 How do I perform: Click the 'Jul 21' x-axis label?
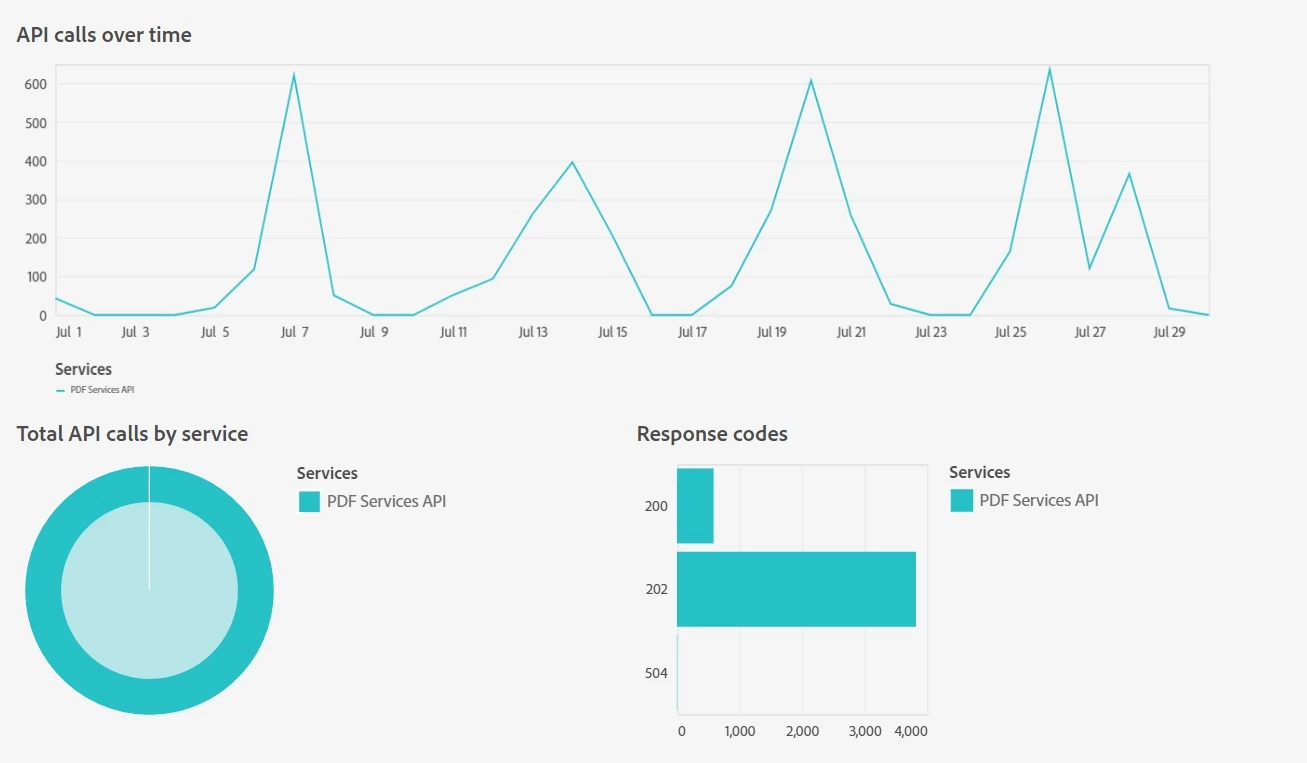851,332
